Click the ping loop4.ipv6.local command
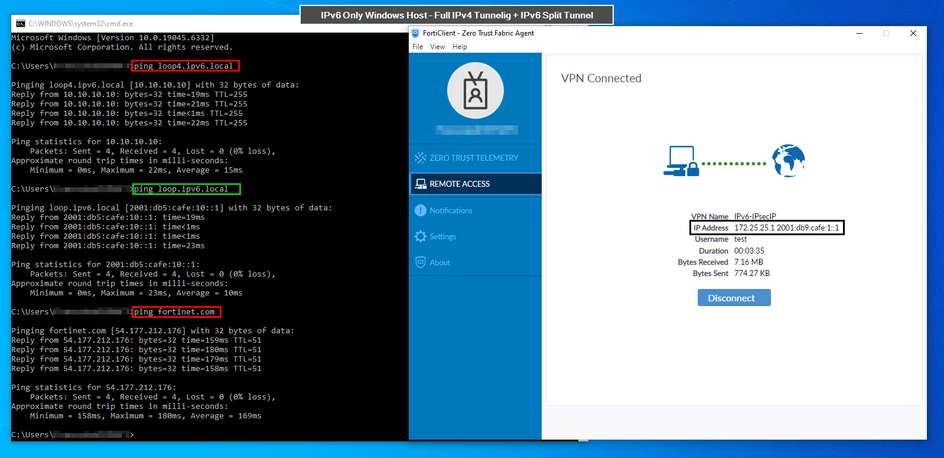The height and width of the screenshot is (458, 944). coord(186,66)
